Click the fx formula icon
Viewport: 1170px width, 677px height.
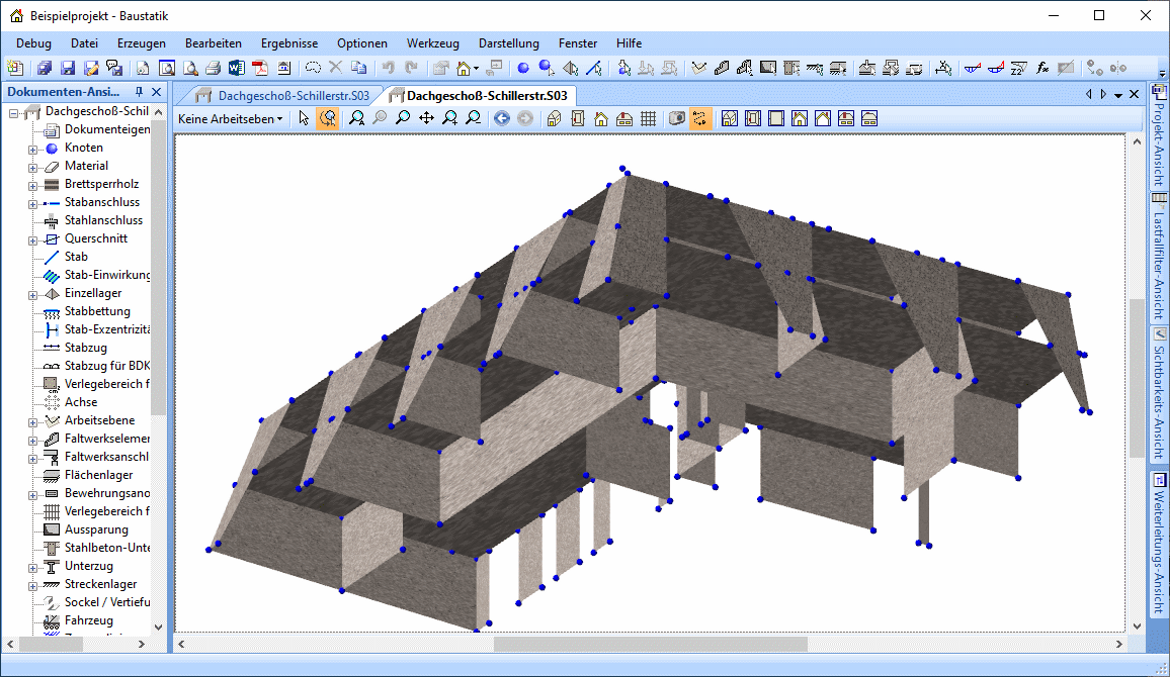pyautogui.click(x=1043, y=68)
